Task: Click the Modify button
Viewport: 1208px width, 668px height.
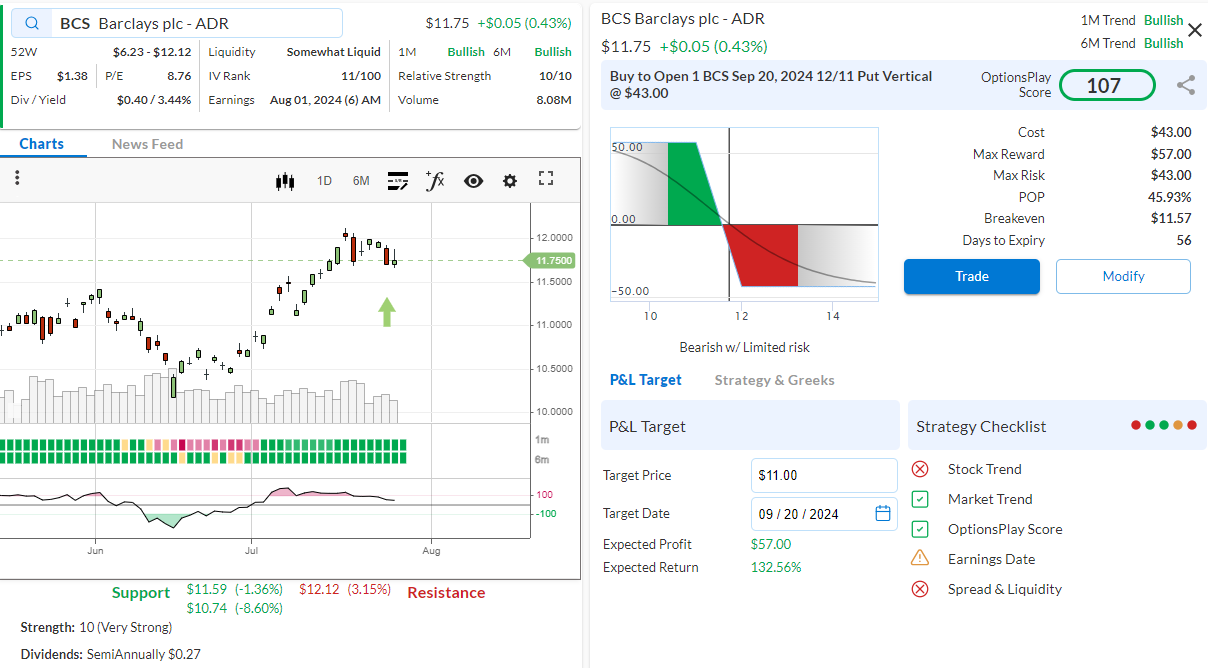Action: coord(1123,276)
